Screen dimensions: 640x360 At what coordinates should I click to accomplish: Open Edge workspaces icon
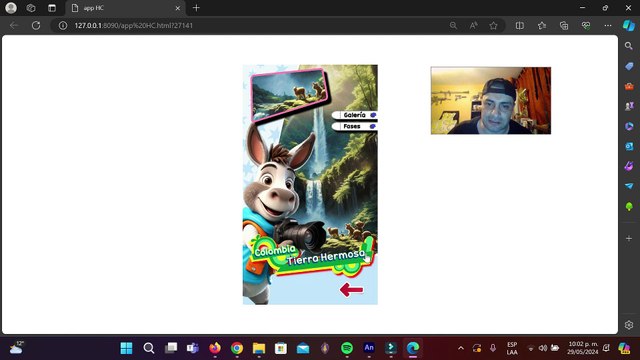31,8
